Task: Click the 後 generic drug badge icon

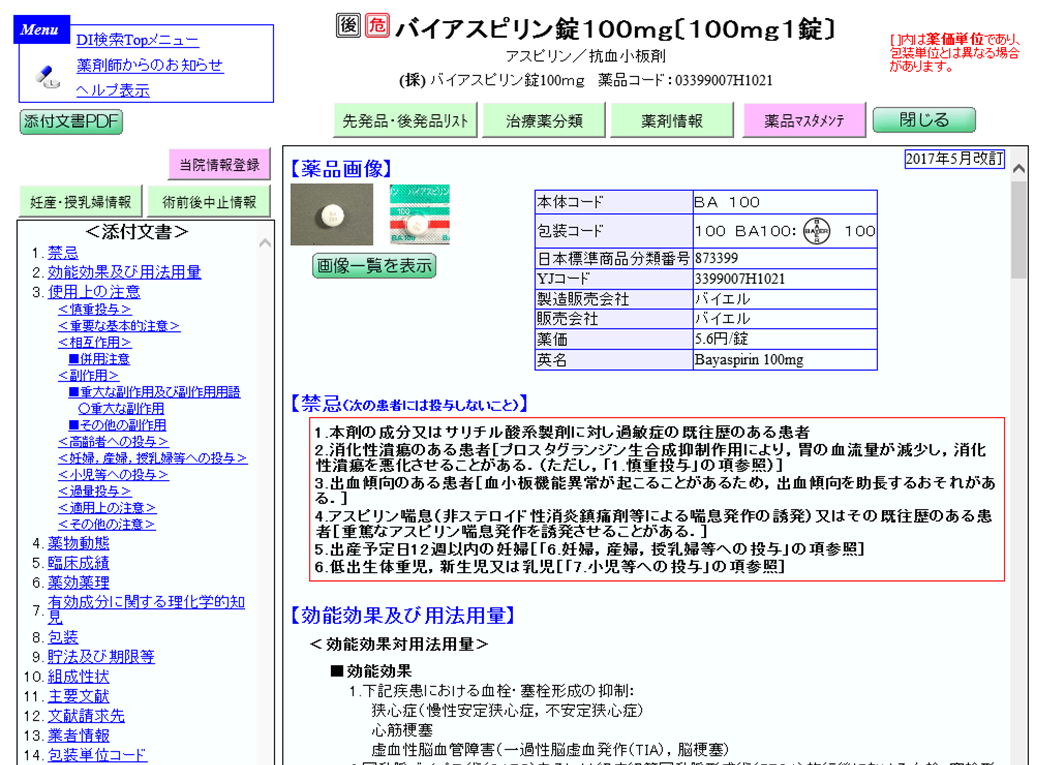Action: coord(348,26)
